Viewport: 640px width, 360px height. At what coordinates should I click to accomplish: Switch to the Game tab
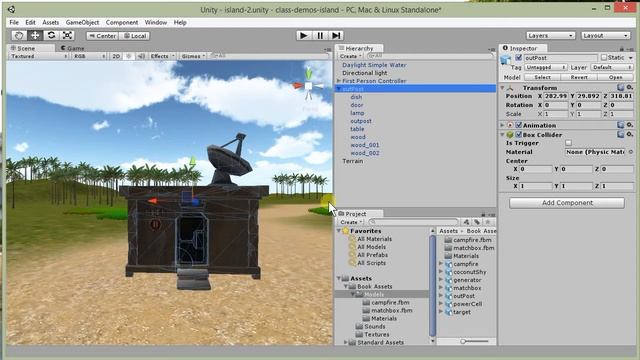tap(73, 48)
